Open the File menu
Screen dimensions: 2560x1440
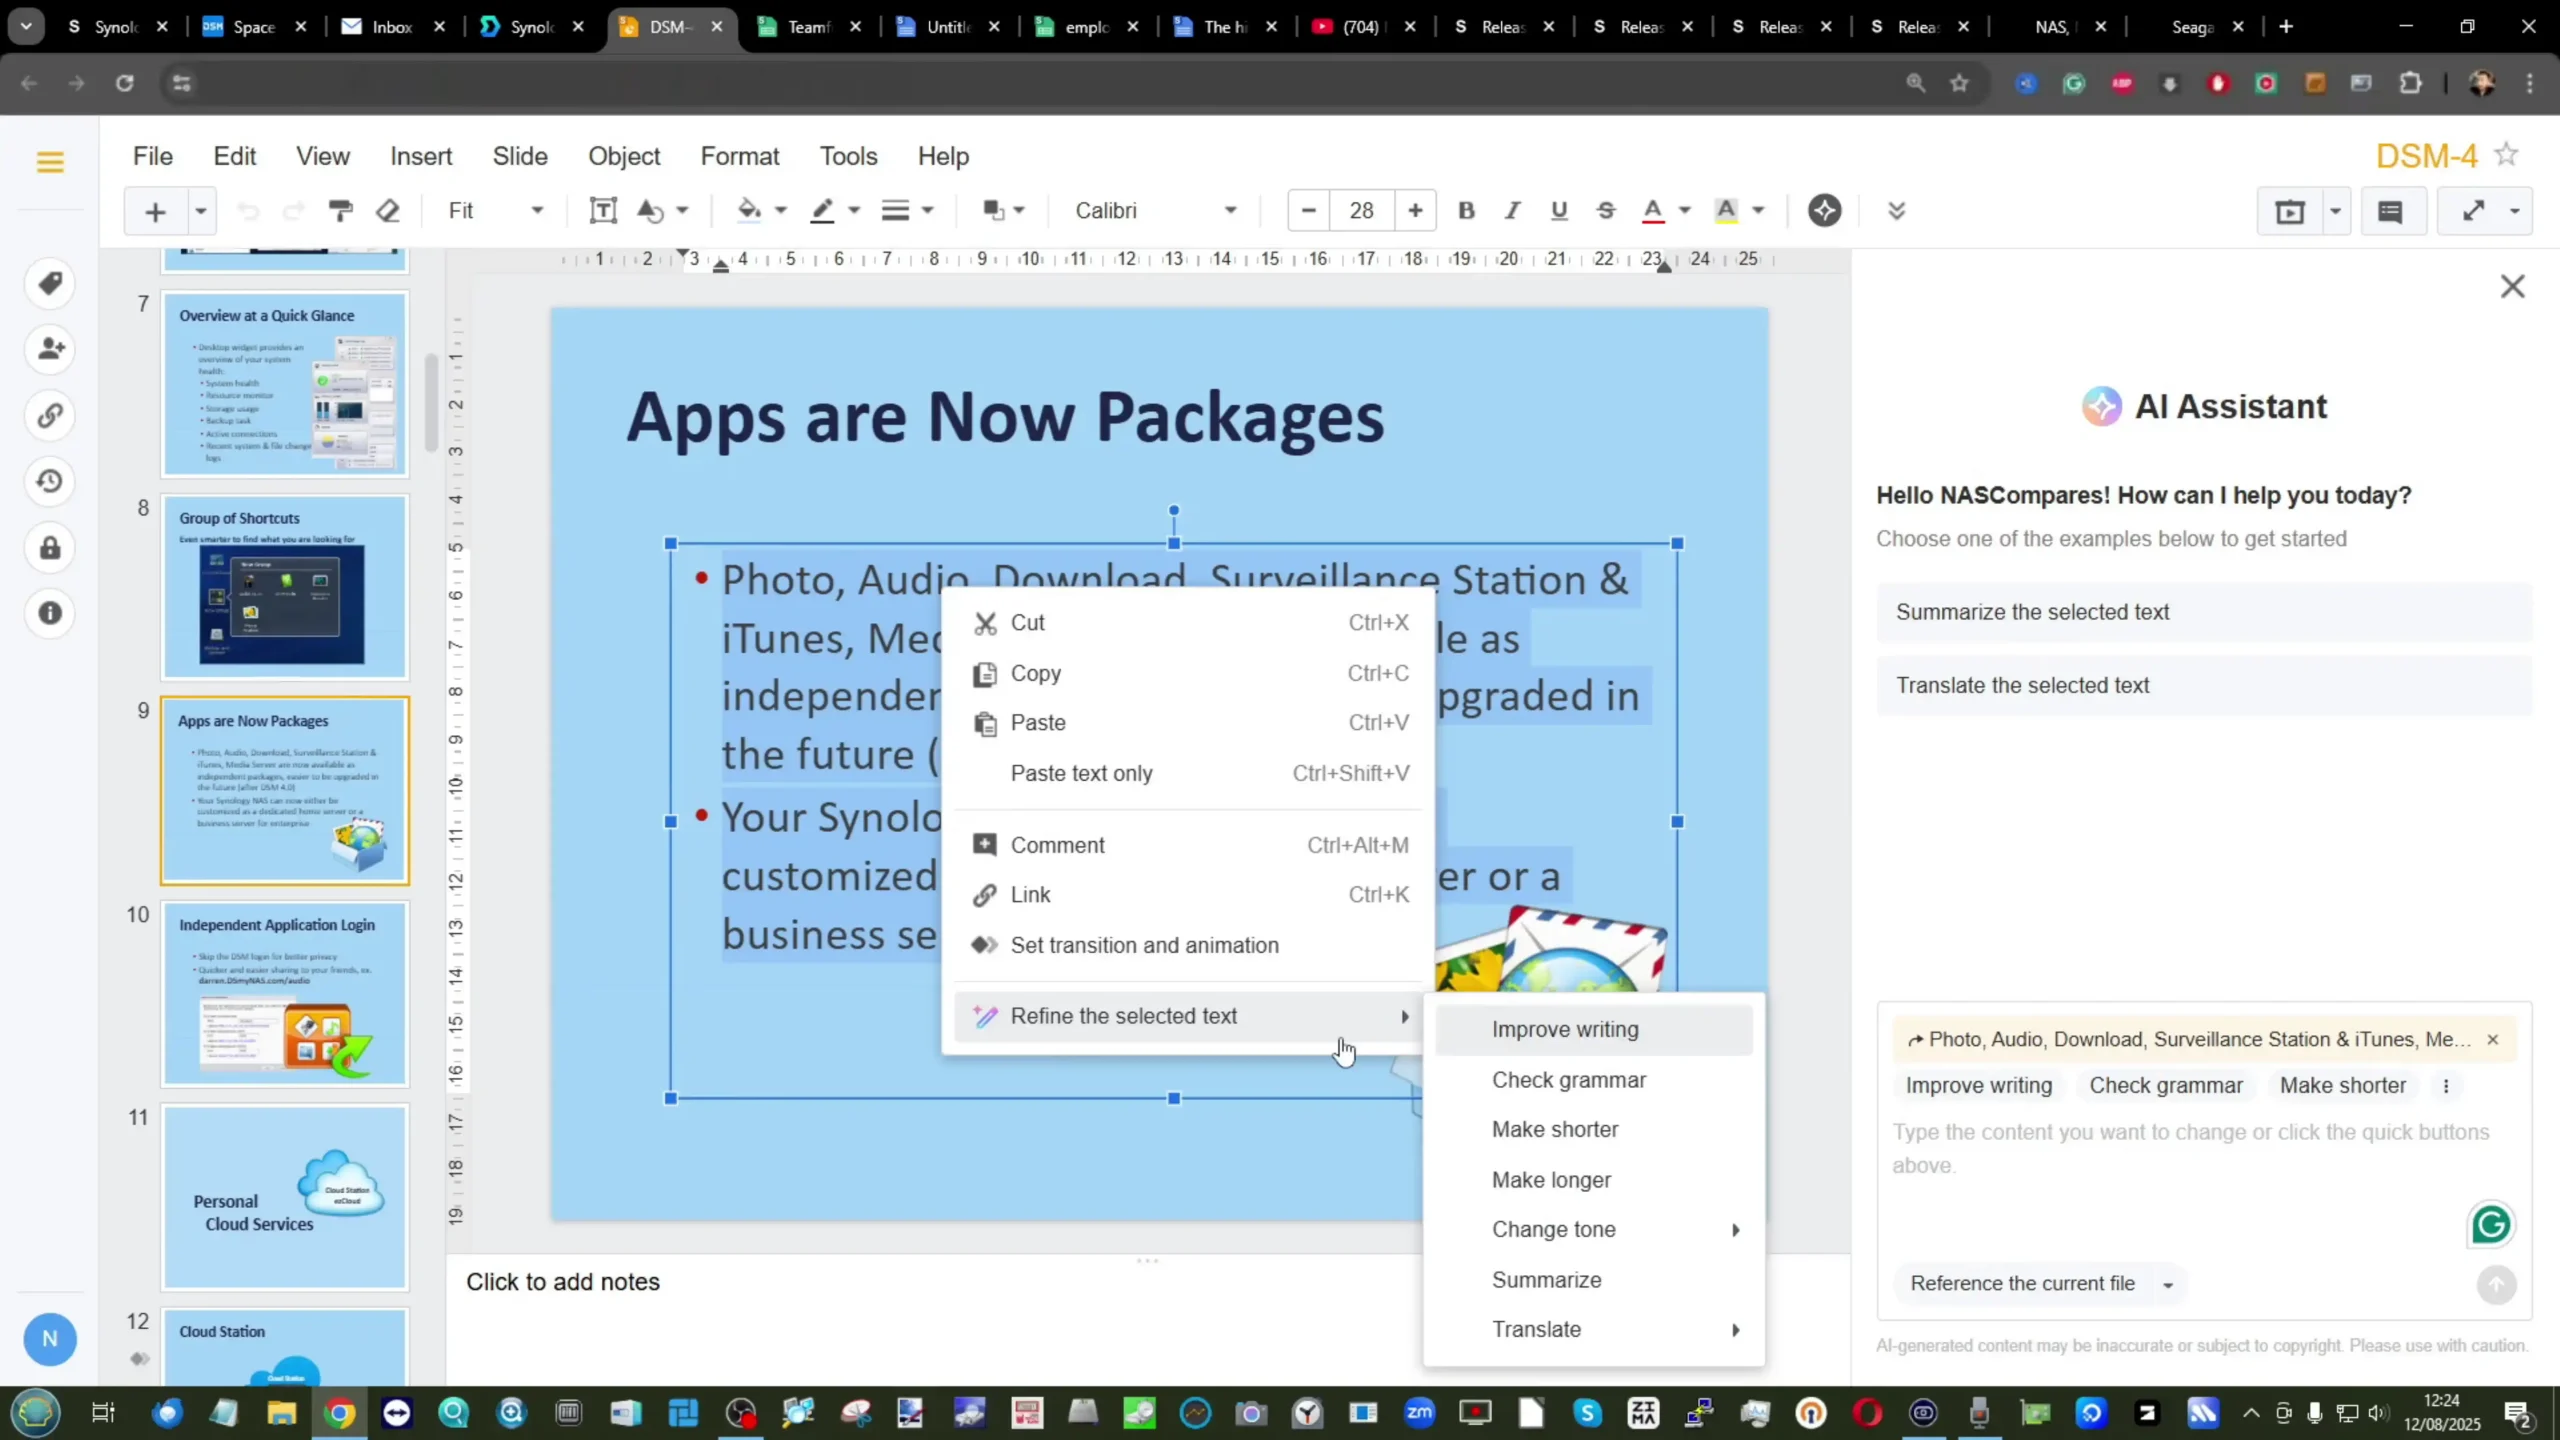[153, 156]
